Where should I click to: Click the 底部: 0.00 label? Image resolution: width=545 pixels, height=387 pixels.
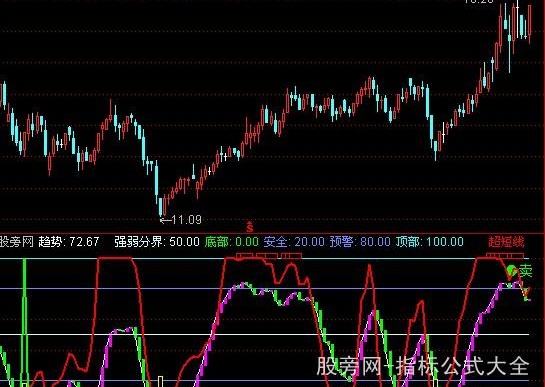pyautogui.click(x=232, y=241)
